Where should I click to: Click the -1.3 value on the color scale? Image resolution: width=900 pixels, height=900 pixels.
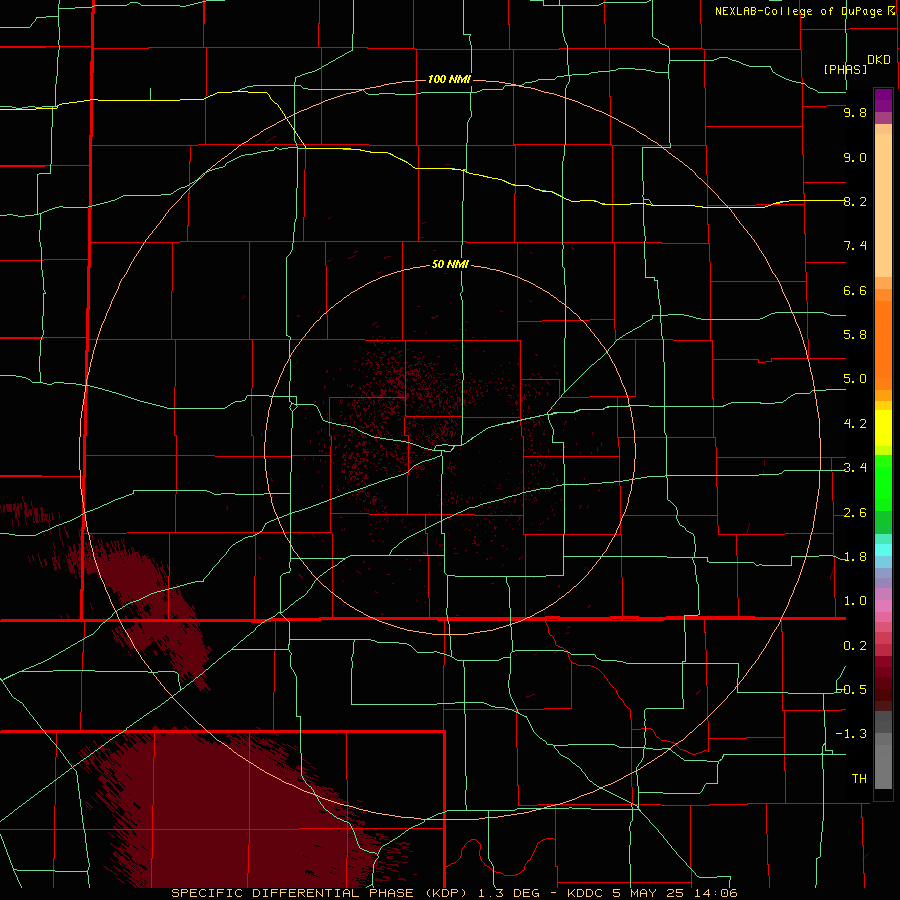(852, 734)
